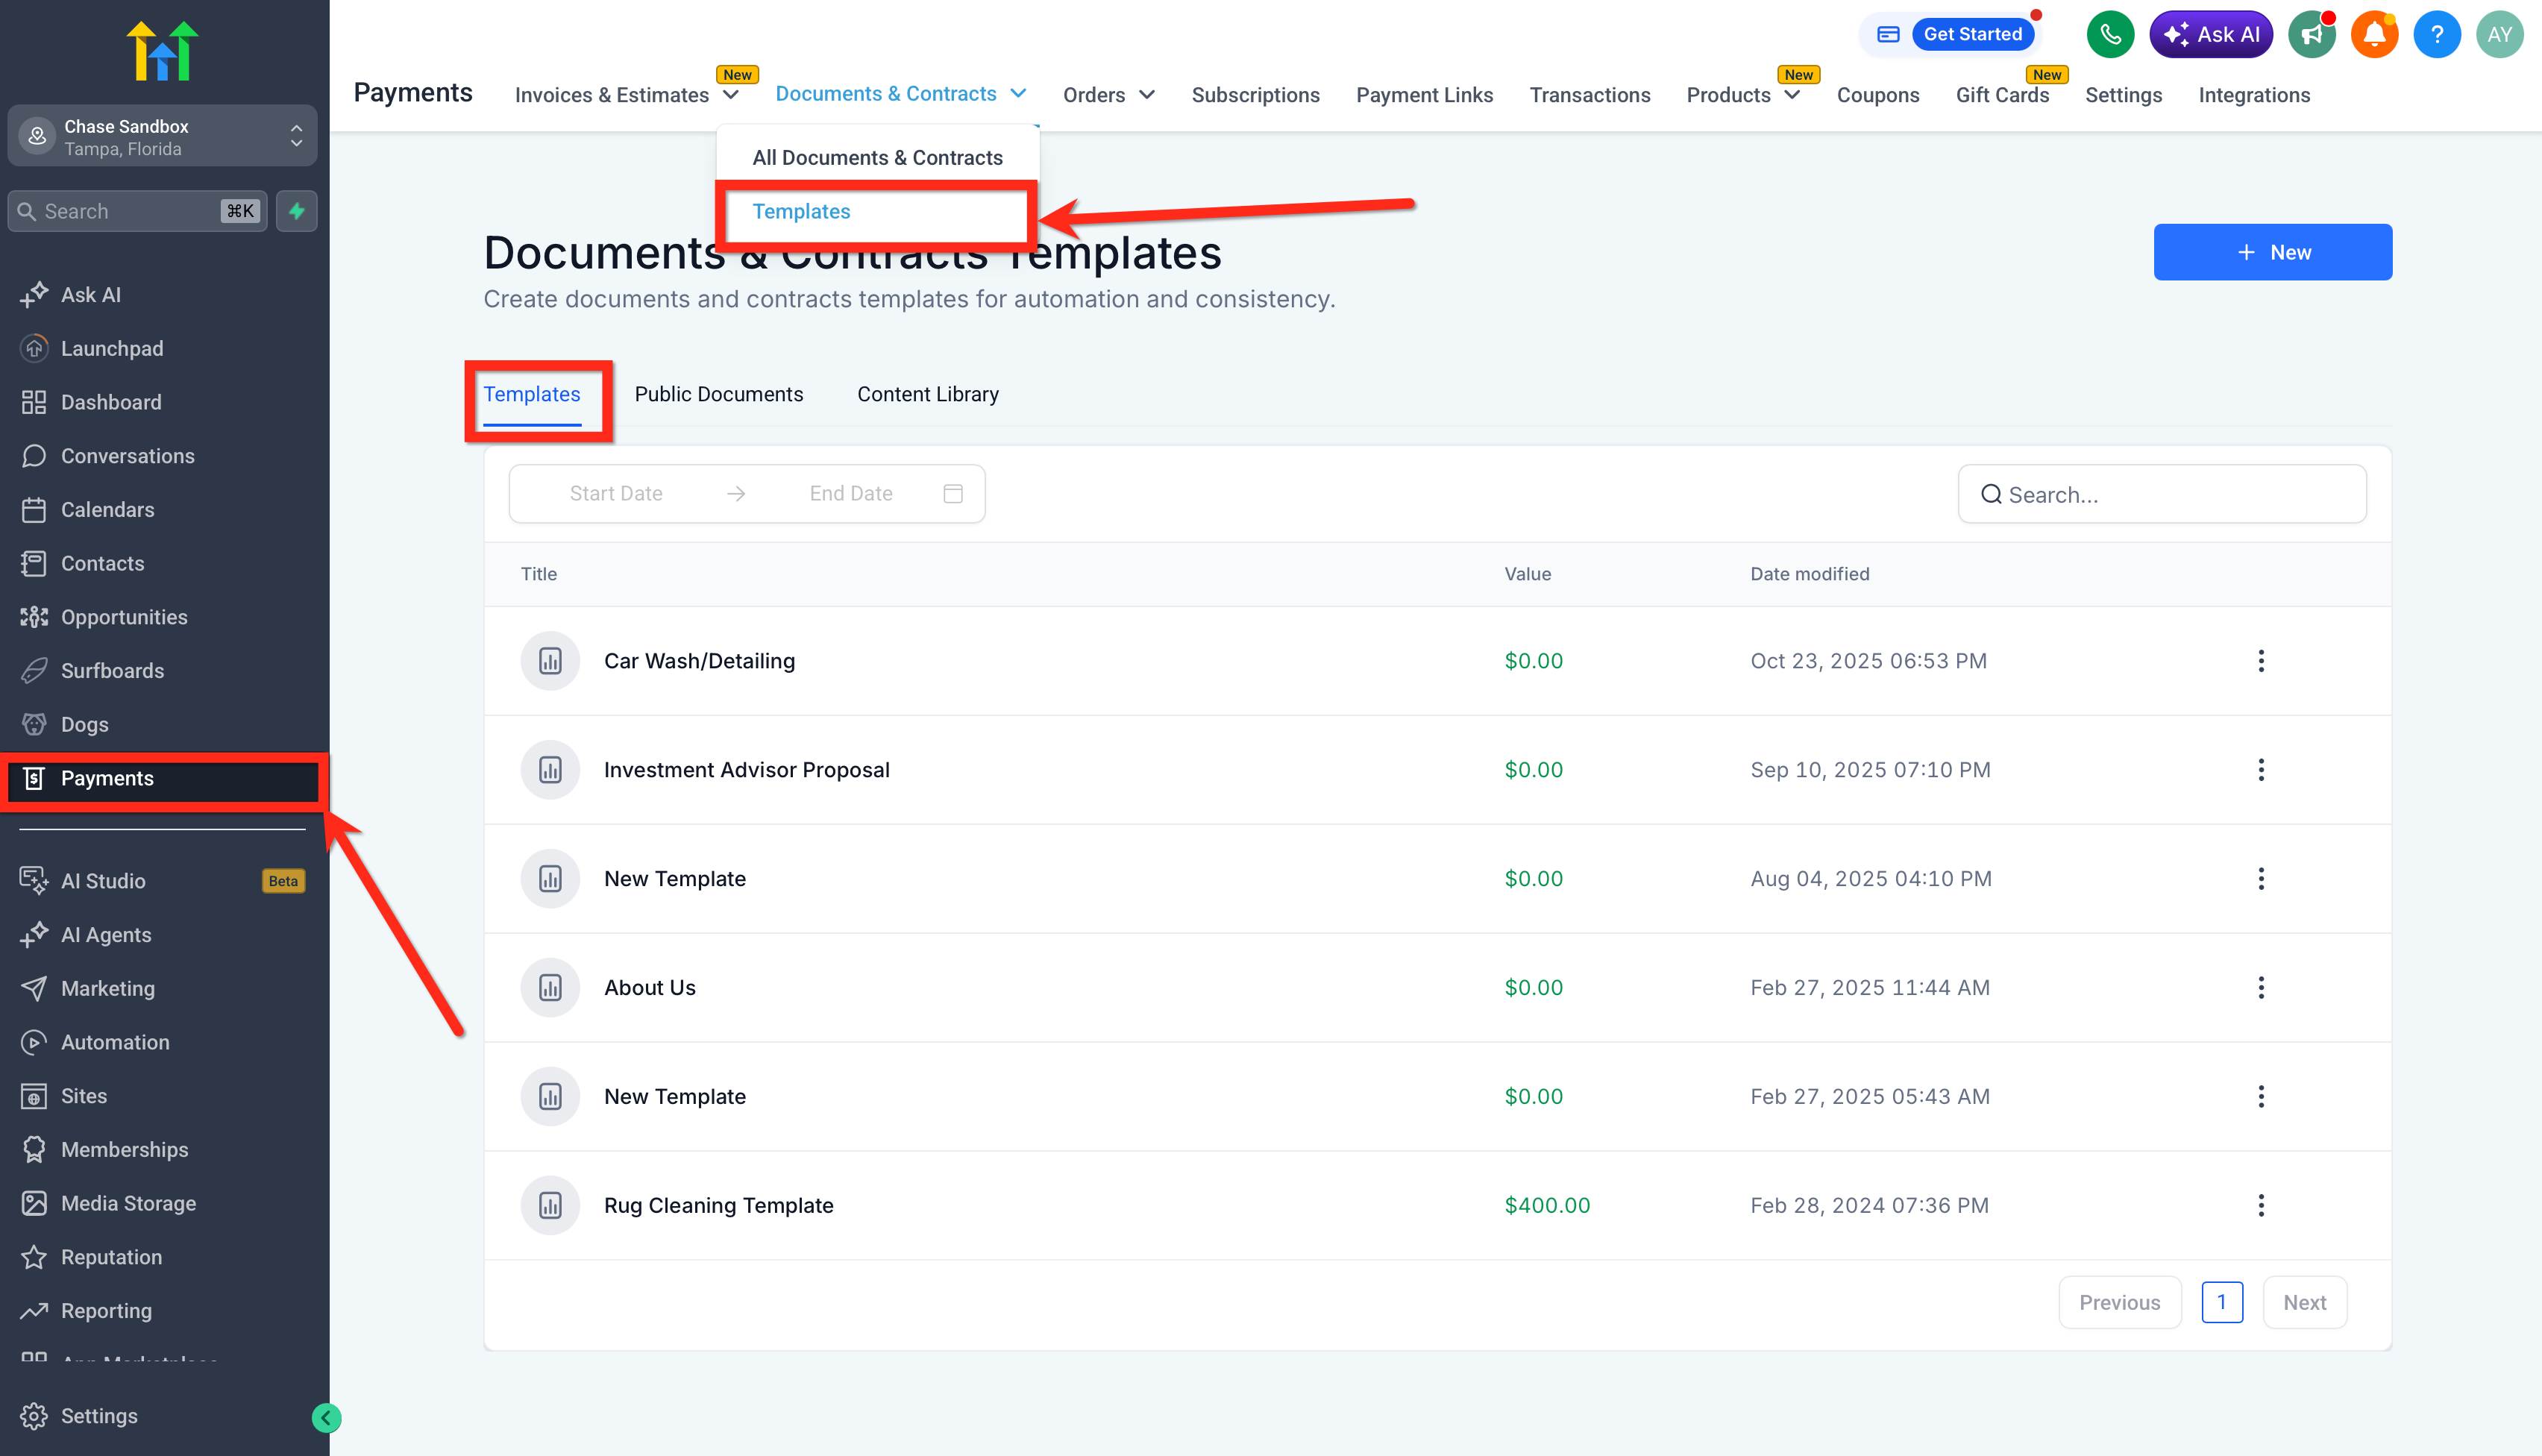
Task: Open the Investment Advisor Proposal template
Action: coord(746,770)
